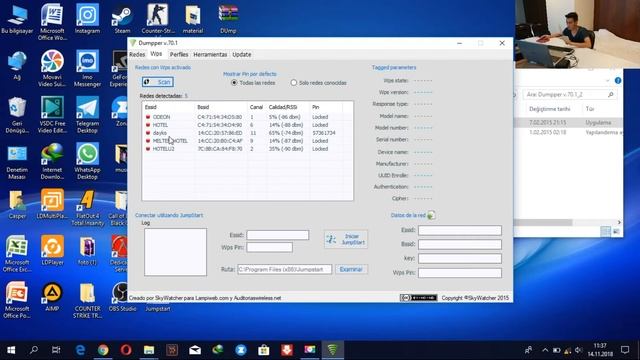Click Değiştirme tarihi column in Explorer

point(550,109)
